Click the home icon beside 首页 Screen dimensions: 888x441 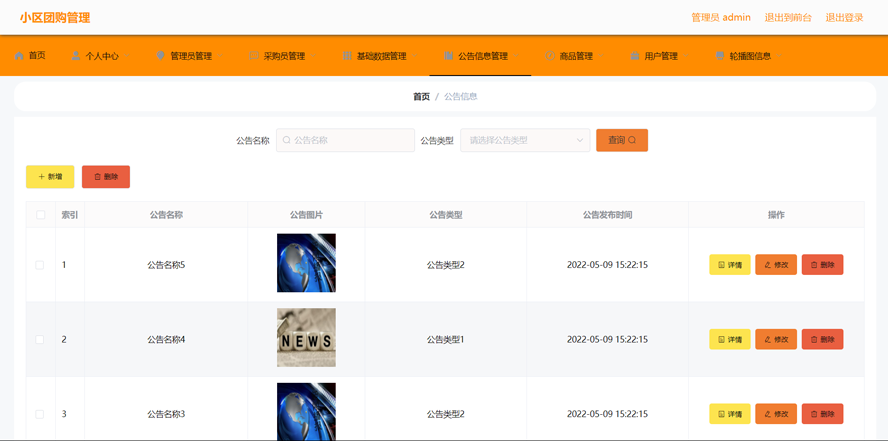pos(19,55)
